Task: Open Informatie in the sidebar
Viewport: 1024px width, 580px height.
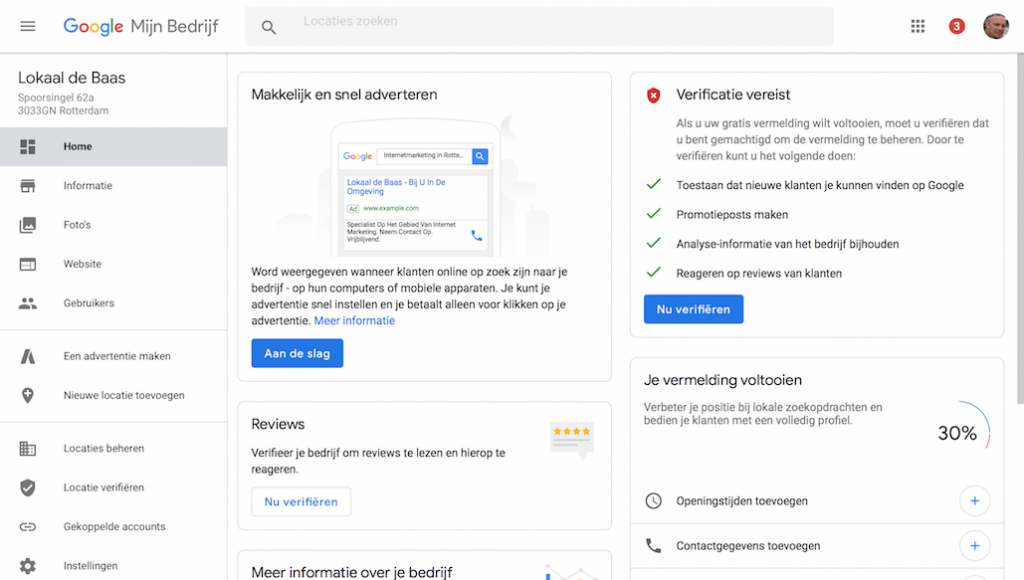Action: pyautogui.click(x=114, y=185)
